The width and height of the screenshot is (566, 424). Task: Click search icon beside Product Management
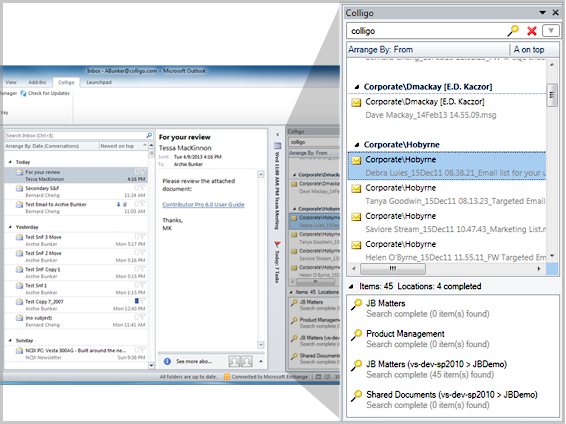coord(357,335)
